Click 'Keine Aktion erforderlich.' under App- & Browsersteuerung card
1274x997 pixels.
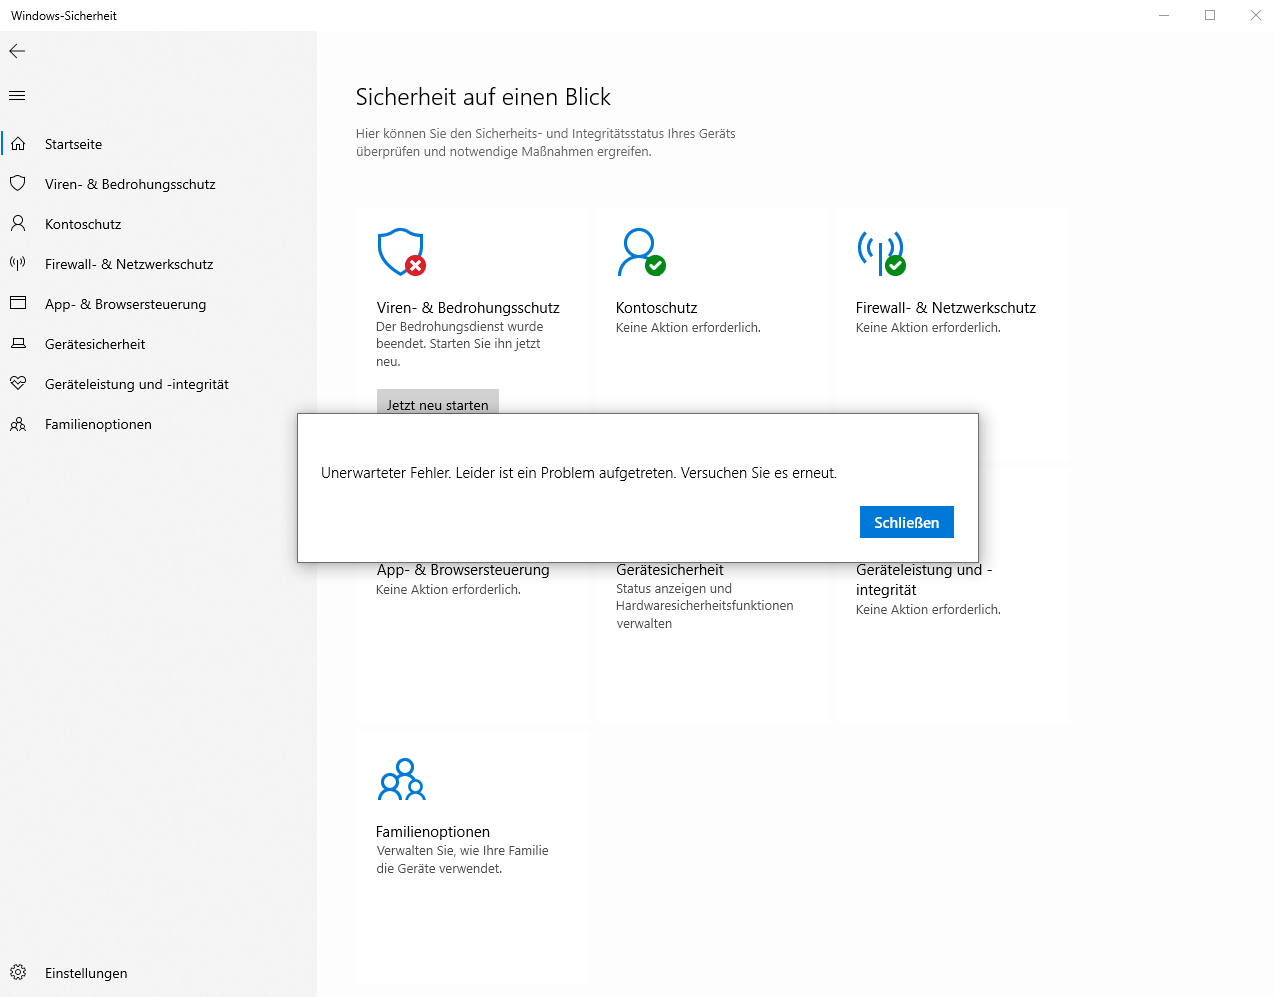click(448, 590)
